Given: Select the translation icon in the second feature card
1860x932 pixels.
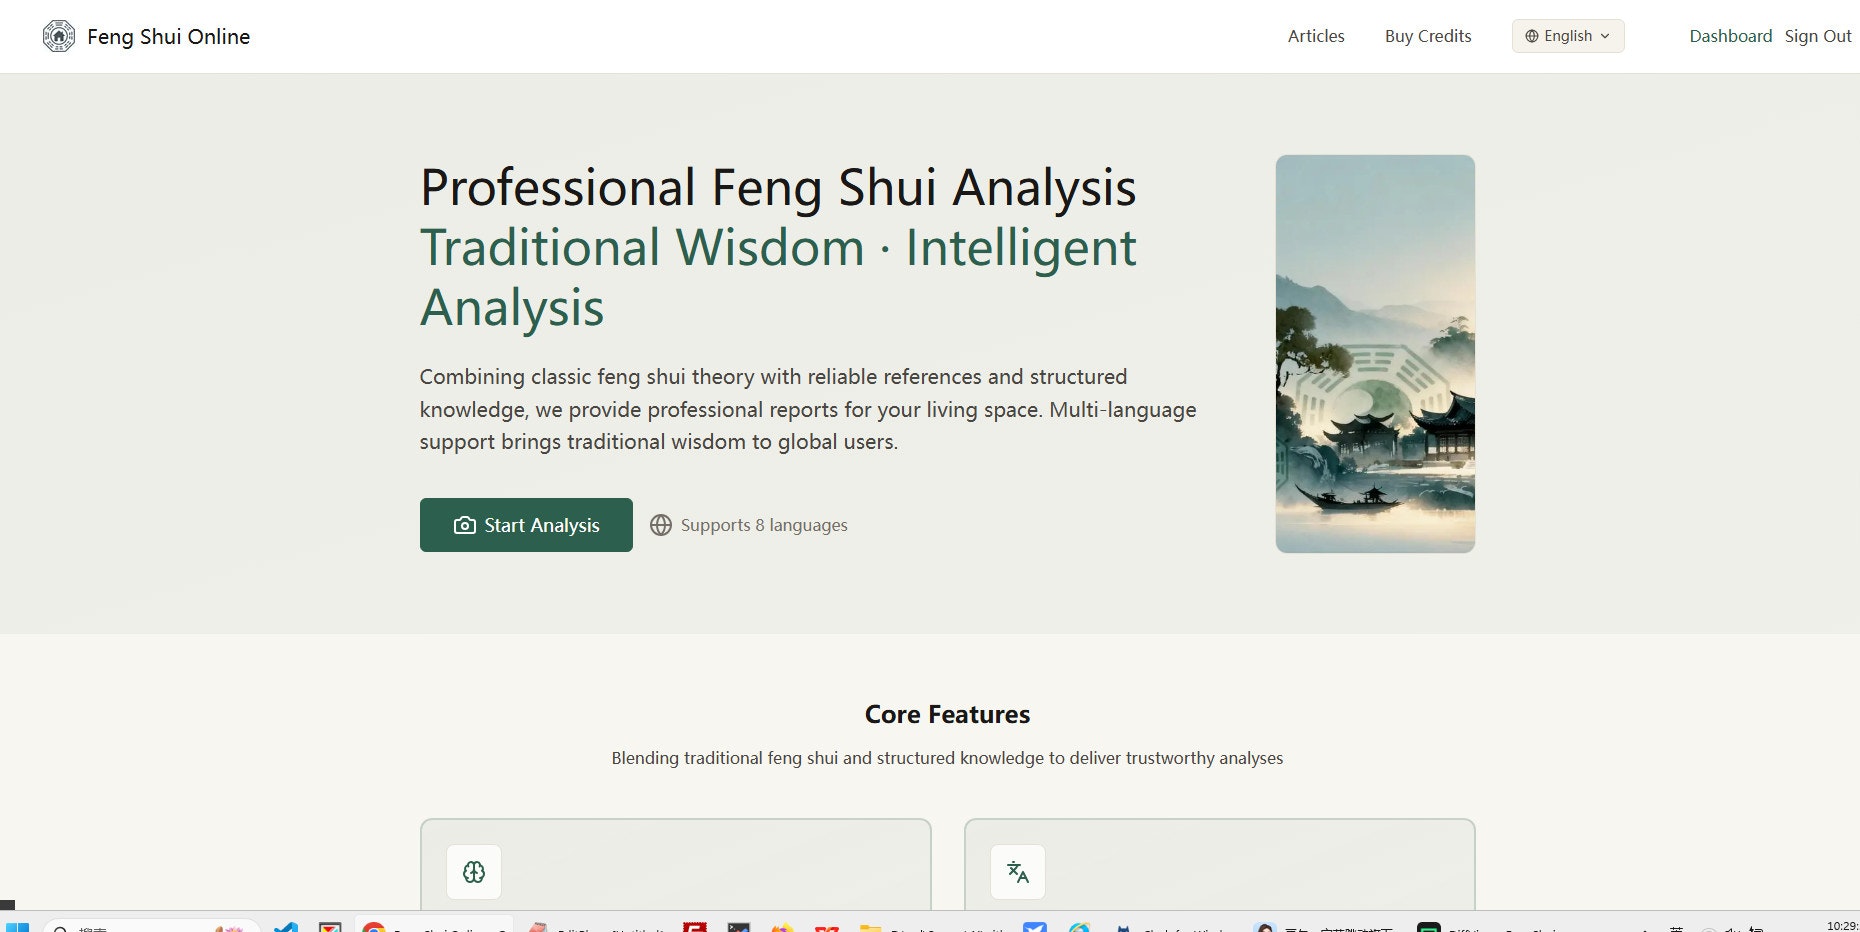Looking at the screenshot, I should click(x=1017, y=871).
